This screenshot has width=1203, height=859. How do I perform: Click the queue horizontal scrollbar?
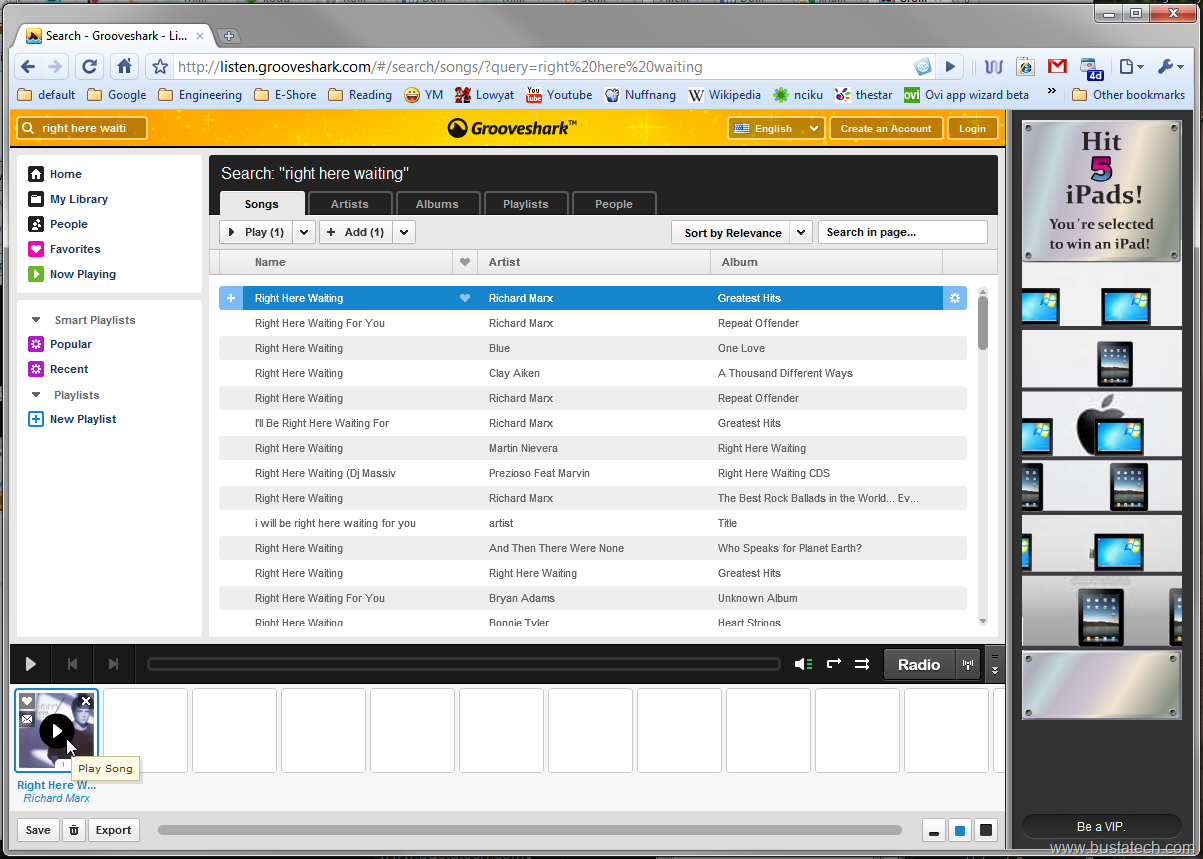pyautogui.click(x=530, y=830)
